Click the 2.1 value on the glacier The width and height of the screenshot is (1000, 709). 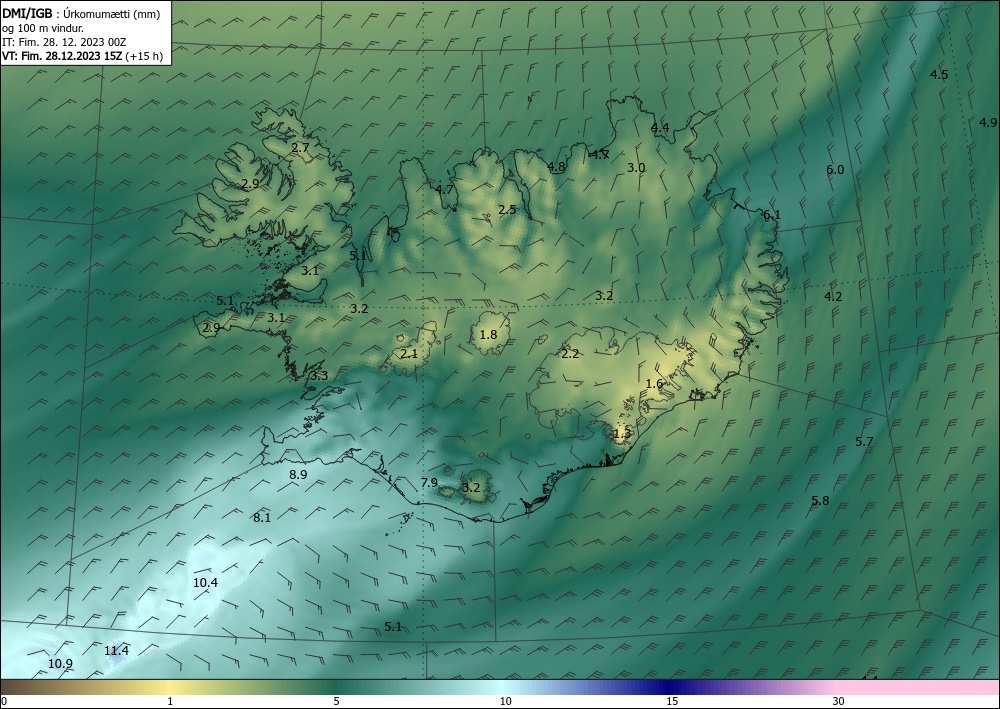point(409,353)
